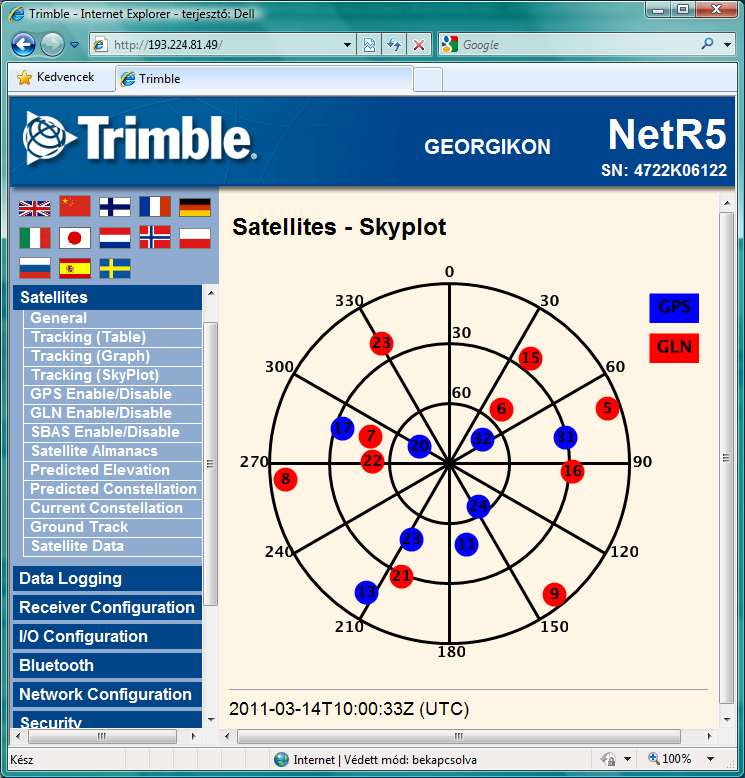The width and height of the screenshot is (745, 778).
Task: Click the Google search magnifier icon
Action: 707,44
